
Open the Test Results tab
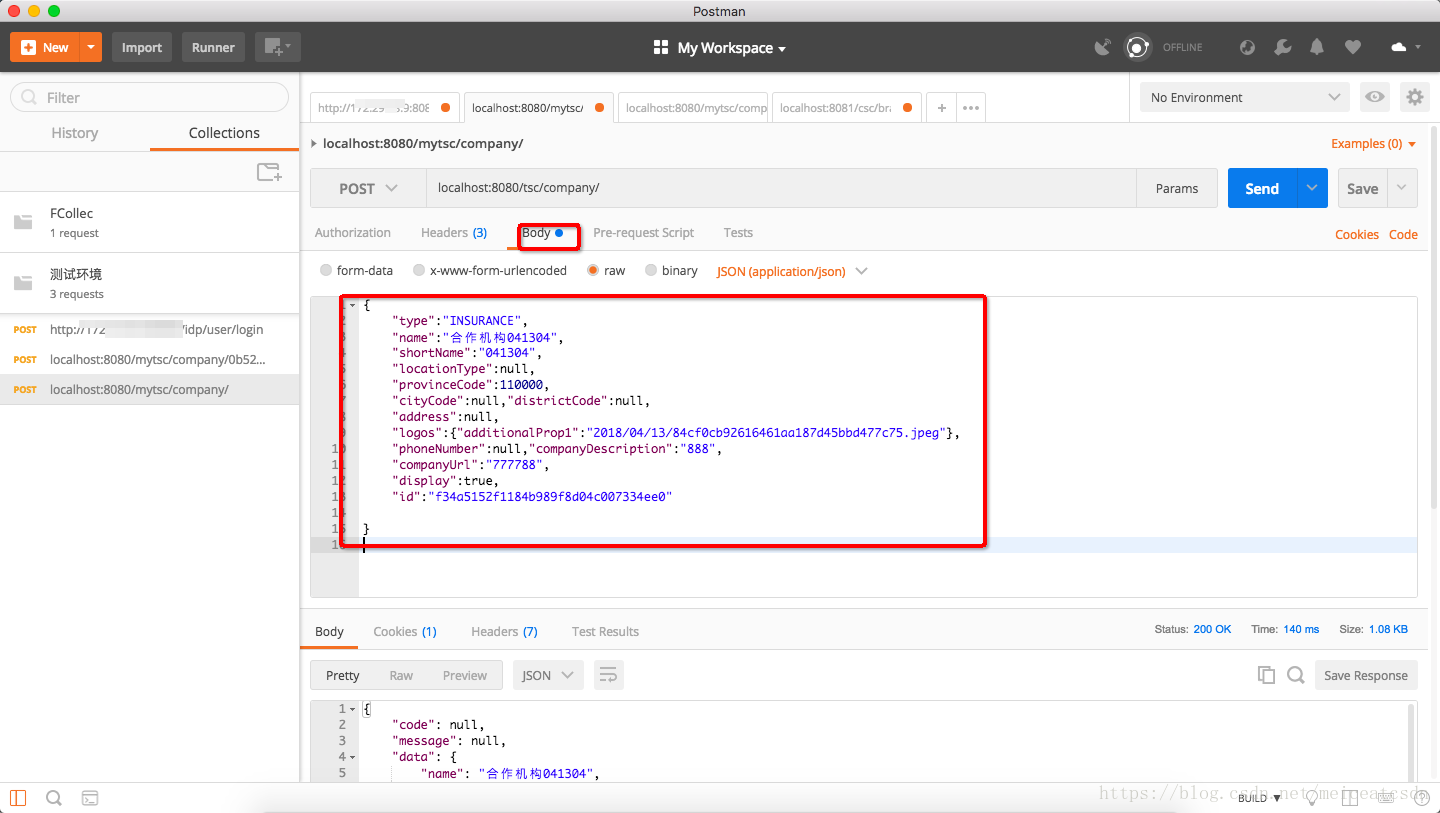click(605, 632)
